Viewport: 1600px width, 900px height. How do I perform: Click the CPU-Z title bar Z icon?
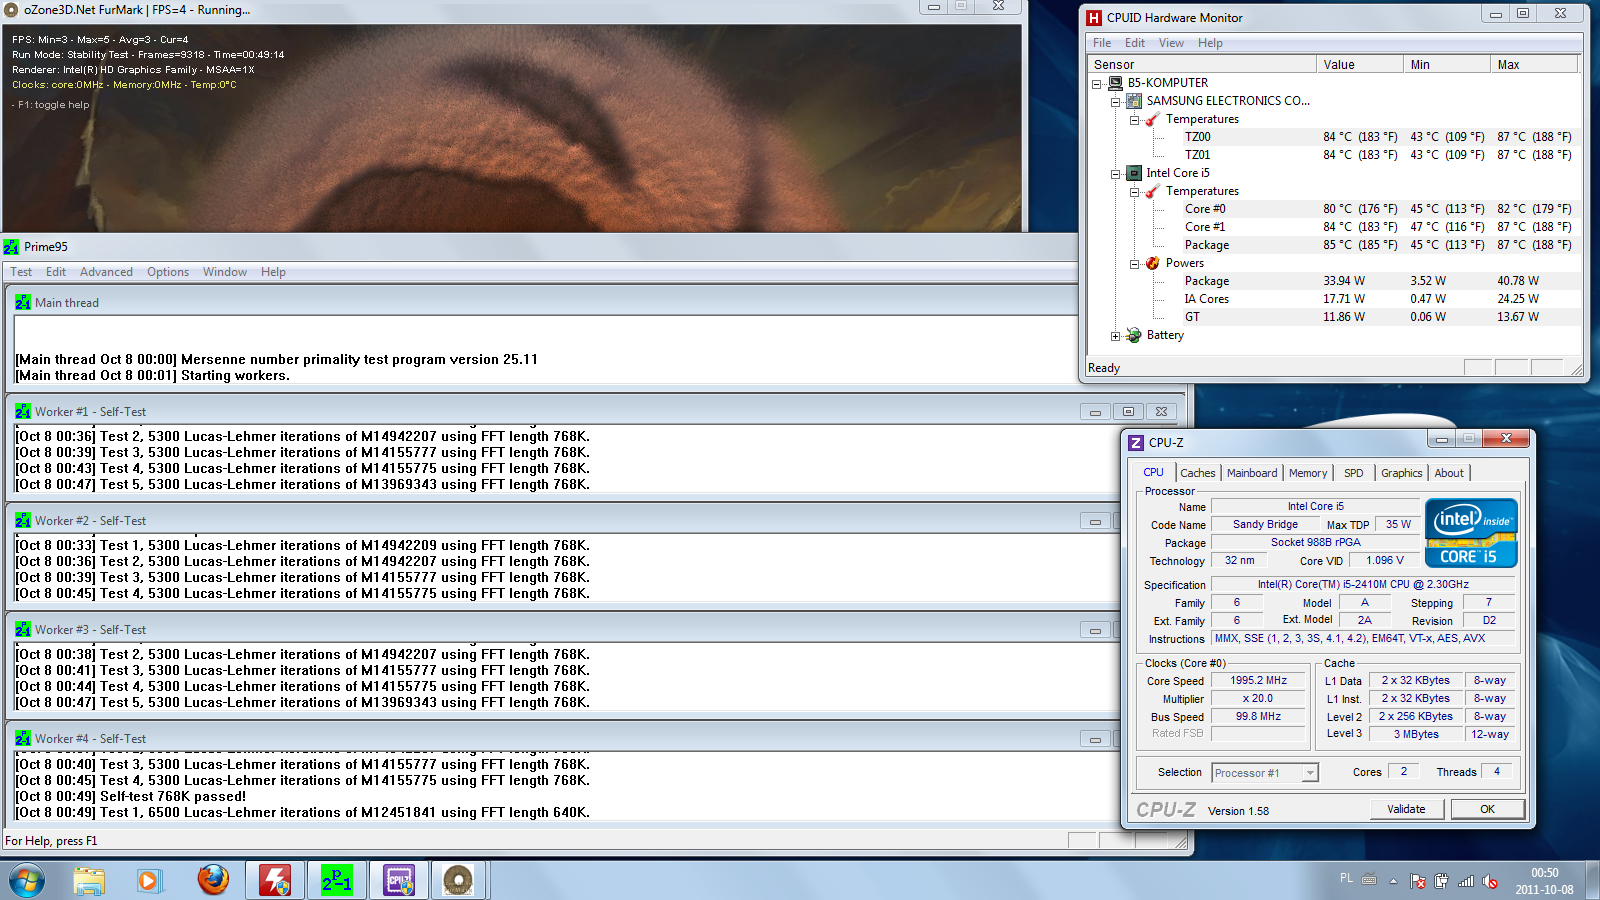click(x=1136, y=443)
